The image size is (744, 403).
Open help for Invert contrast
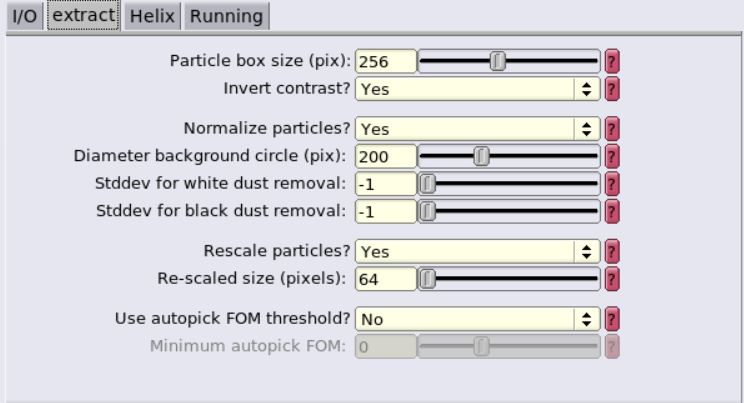pyautogui.click(x=612, y=89)
